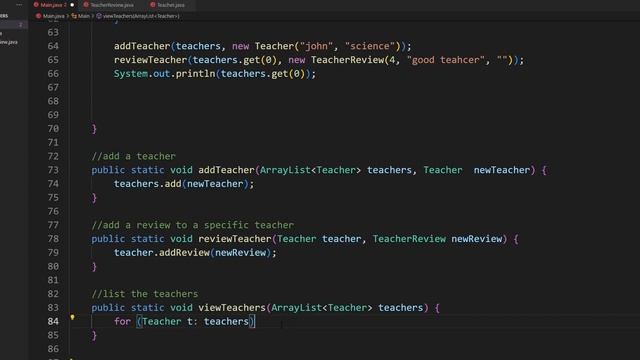This screenshot has height=360, width=640.
Task: Click line number 78 in the gutter
Action: tap(53, 239)
